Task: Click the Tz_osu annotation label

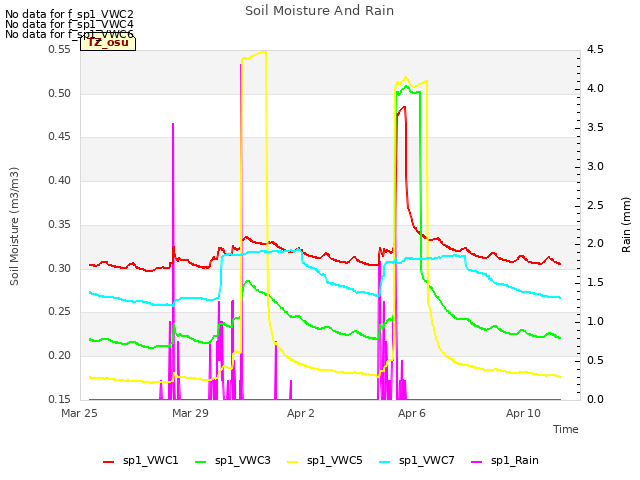Action: coord(108,43)
